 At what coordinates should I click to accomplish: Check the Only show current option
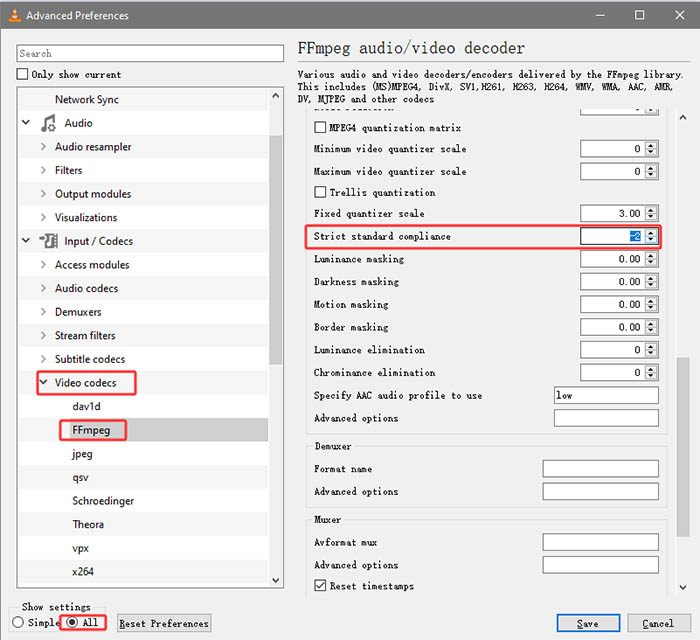23,75
